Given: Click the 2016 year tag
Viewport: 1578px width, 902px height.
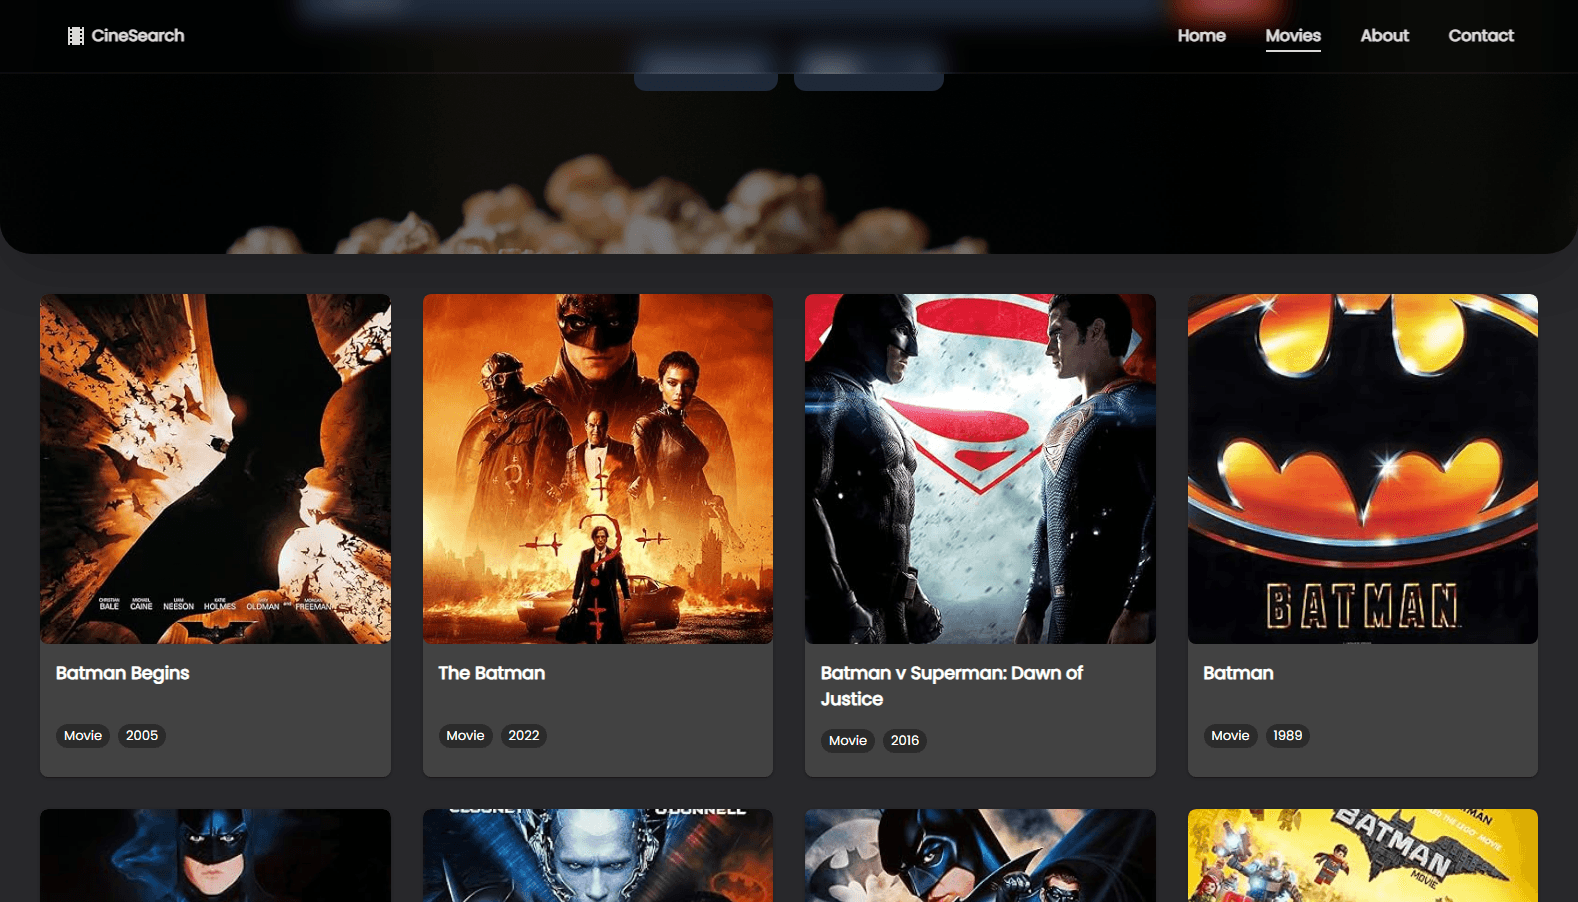Looking at the screenshot, I should [x=905, y=741].
